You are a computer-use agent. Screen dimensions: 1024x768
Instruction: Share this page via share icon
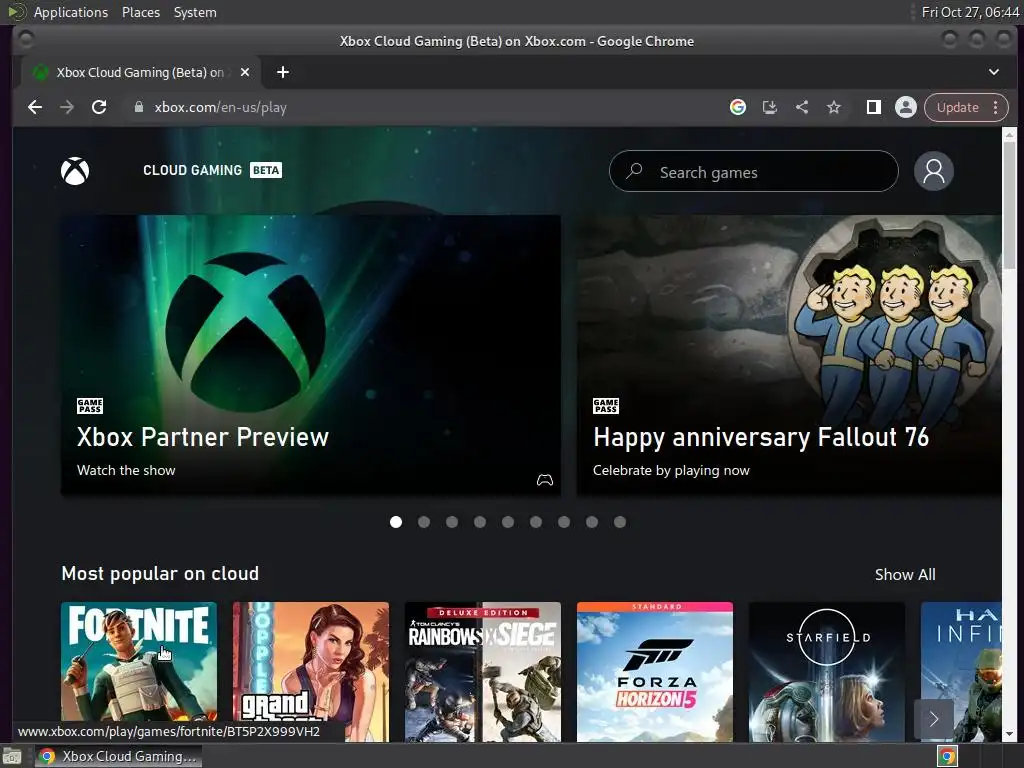pyautogui.click(x=802, y=107)
